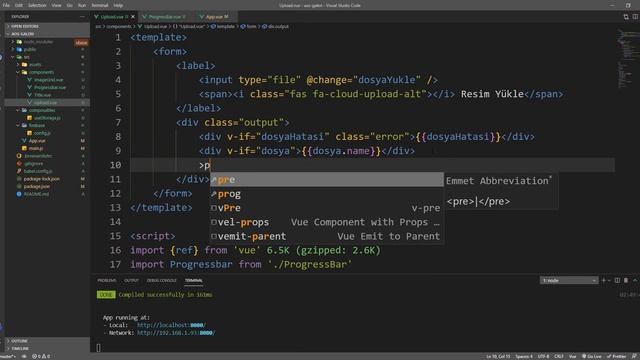Viewport: 640px width, 360px height.
Task: Click 'Spaces: 4' indentation in status bar
Action: [524, 357]
